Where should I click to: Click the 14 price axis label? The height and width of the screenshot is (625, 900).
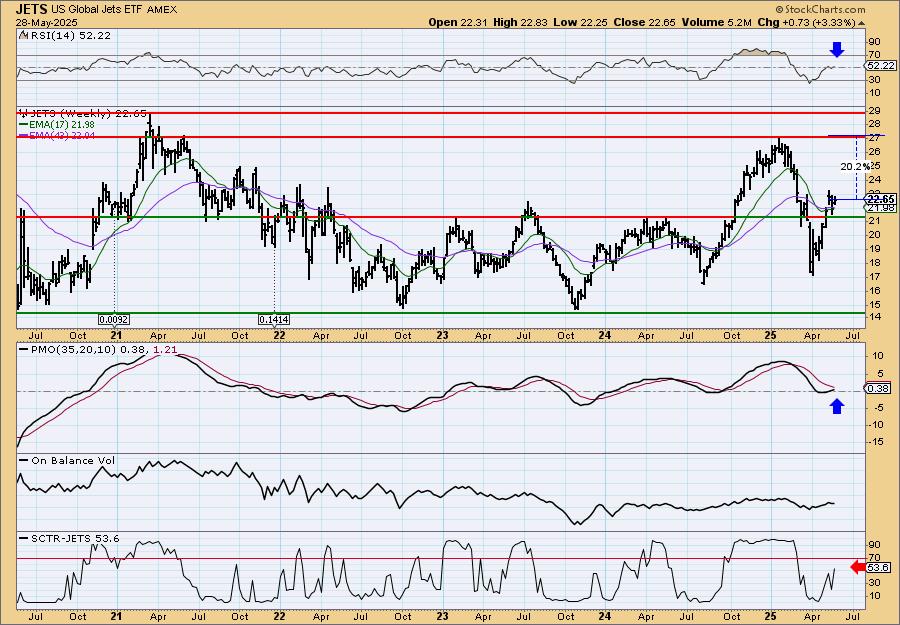coord(873,318)
